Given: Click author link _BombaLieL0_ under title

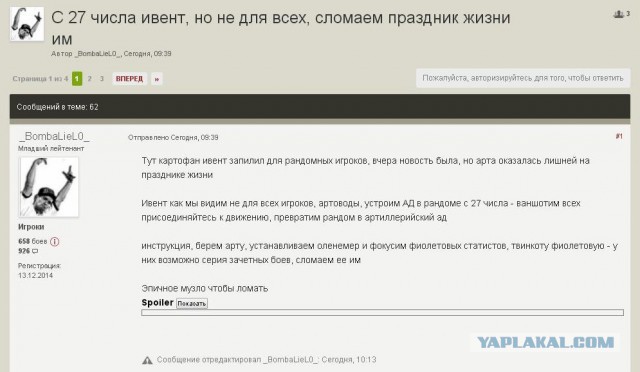Looking at the screenshot, I should [98, 53].
